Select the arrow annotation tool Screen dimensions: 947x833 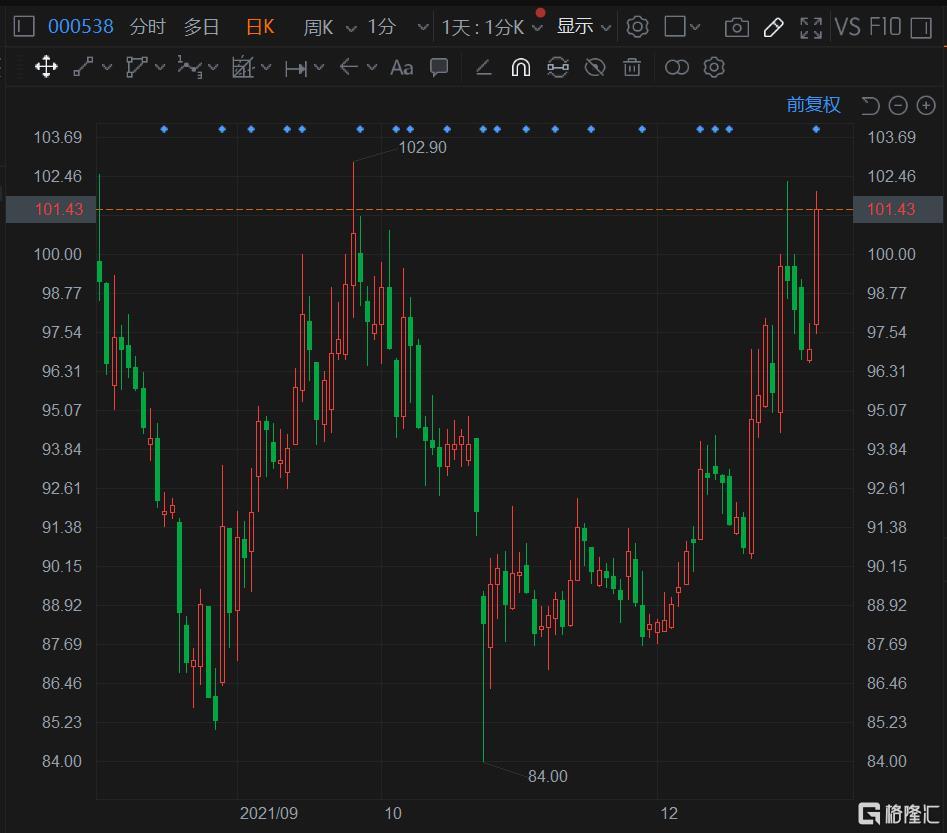(349, 67)
